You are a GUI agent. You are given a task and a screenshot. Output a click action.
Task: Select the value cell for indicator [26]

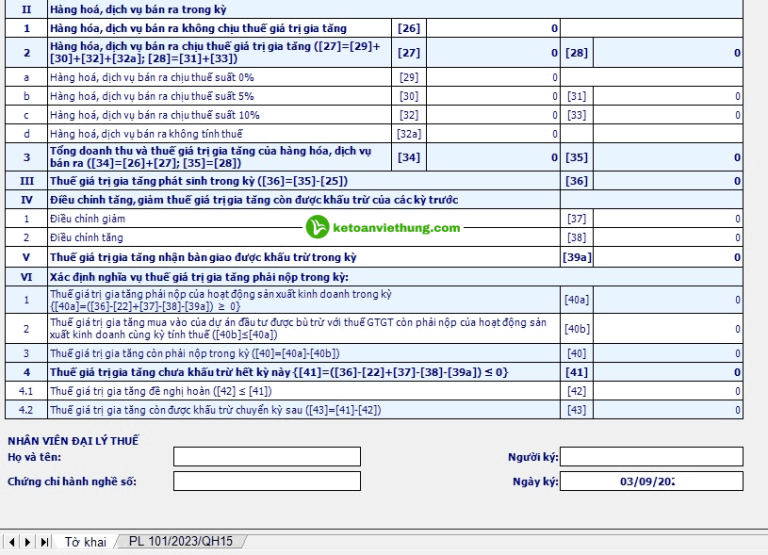point(494,28)
